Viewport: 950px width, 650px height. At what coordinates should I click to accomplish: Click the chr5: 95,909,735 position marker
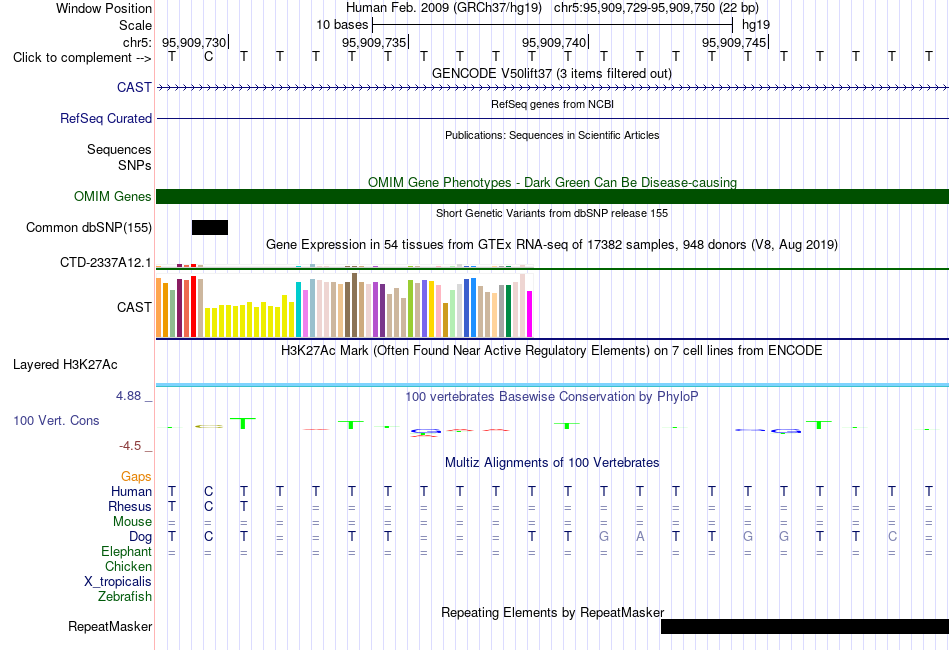pos(374,42)
